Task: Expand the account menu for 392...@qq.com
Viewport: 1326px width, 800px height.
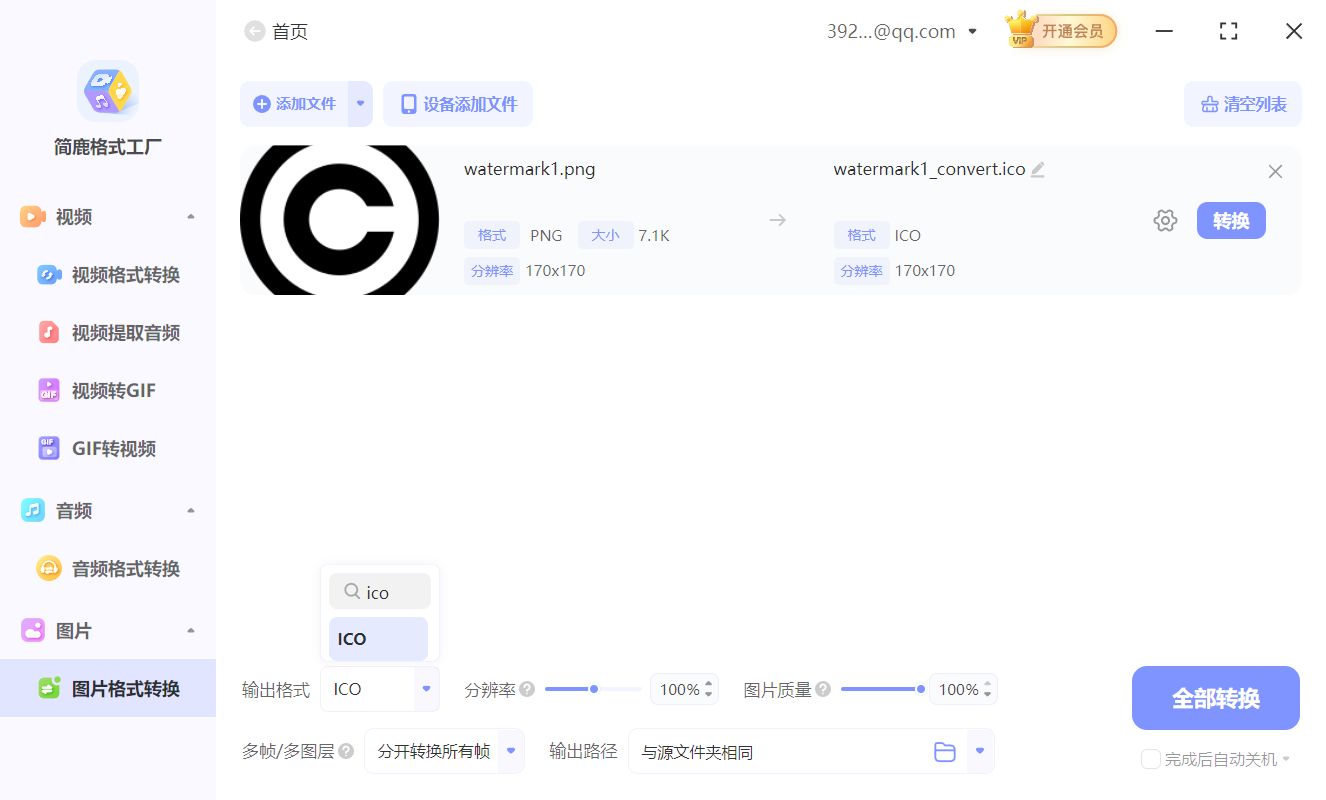Action: (x=971, y=31)
